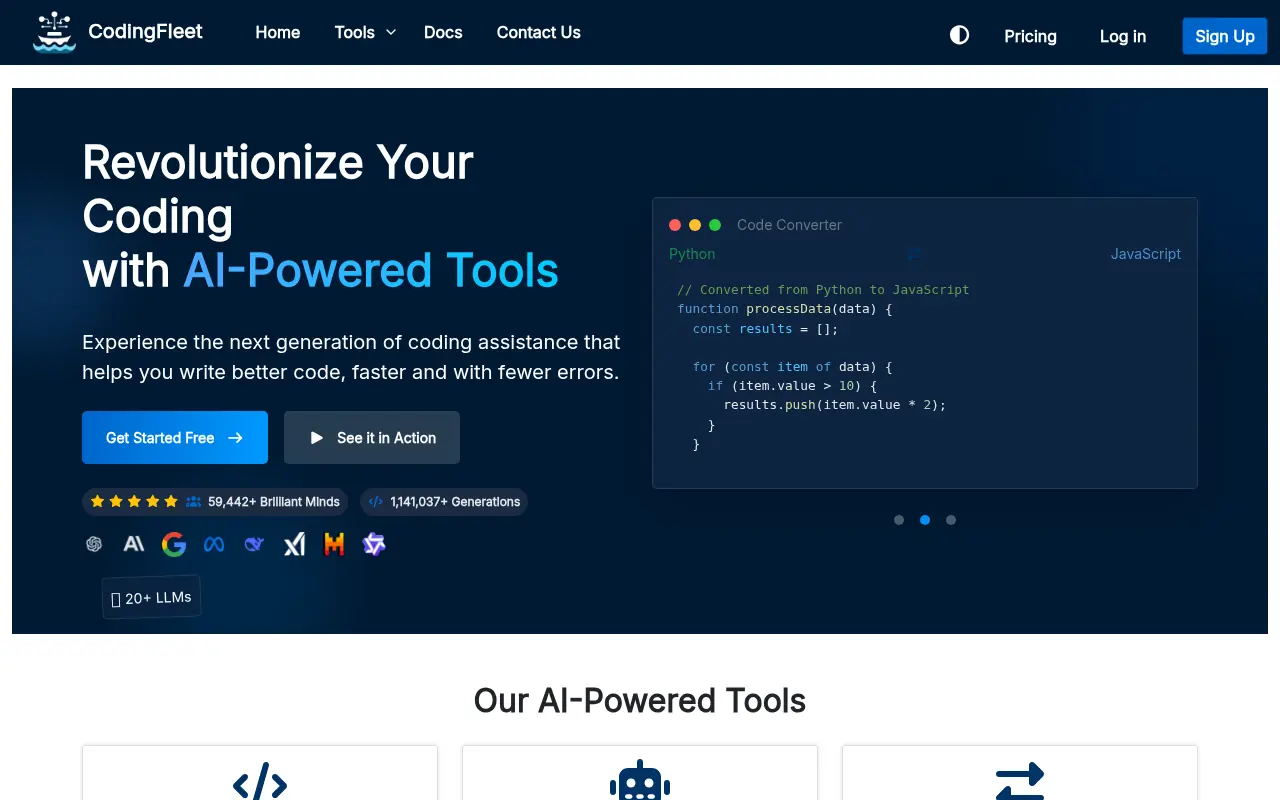The width and height of the screenshot is (1280, 800).
Task: Click the CodingFleet brand name
Action: click(x=145, y=31)
